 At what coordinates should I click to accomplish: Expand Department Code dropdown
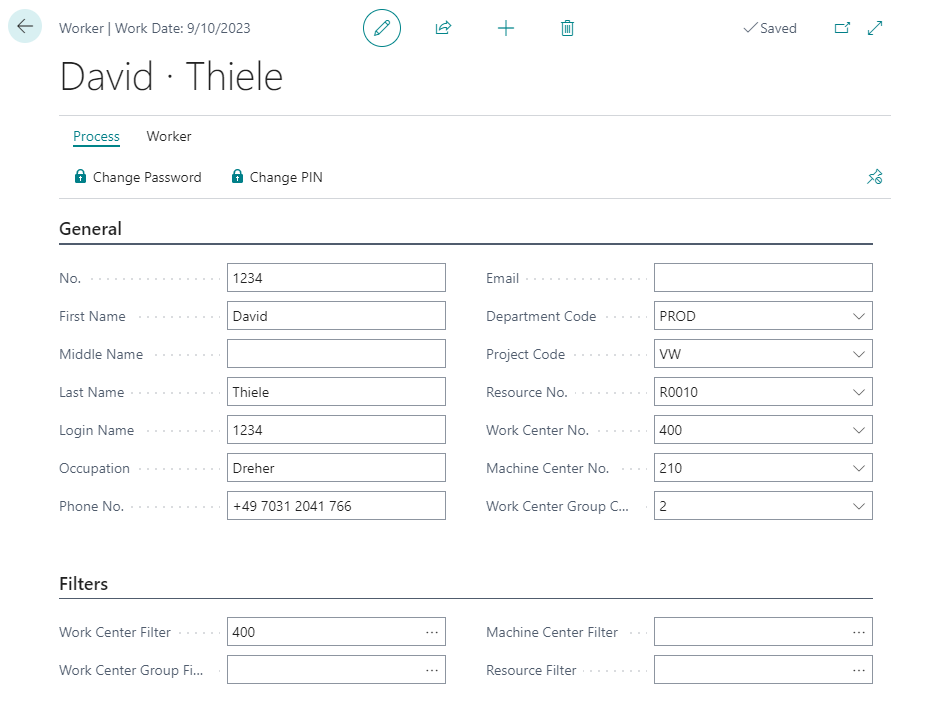pyautogui.click(x=859, y=316)
